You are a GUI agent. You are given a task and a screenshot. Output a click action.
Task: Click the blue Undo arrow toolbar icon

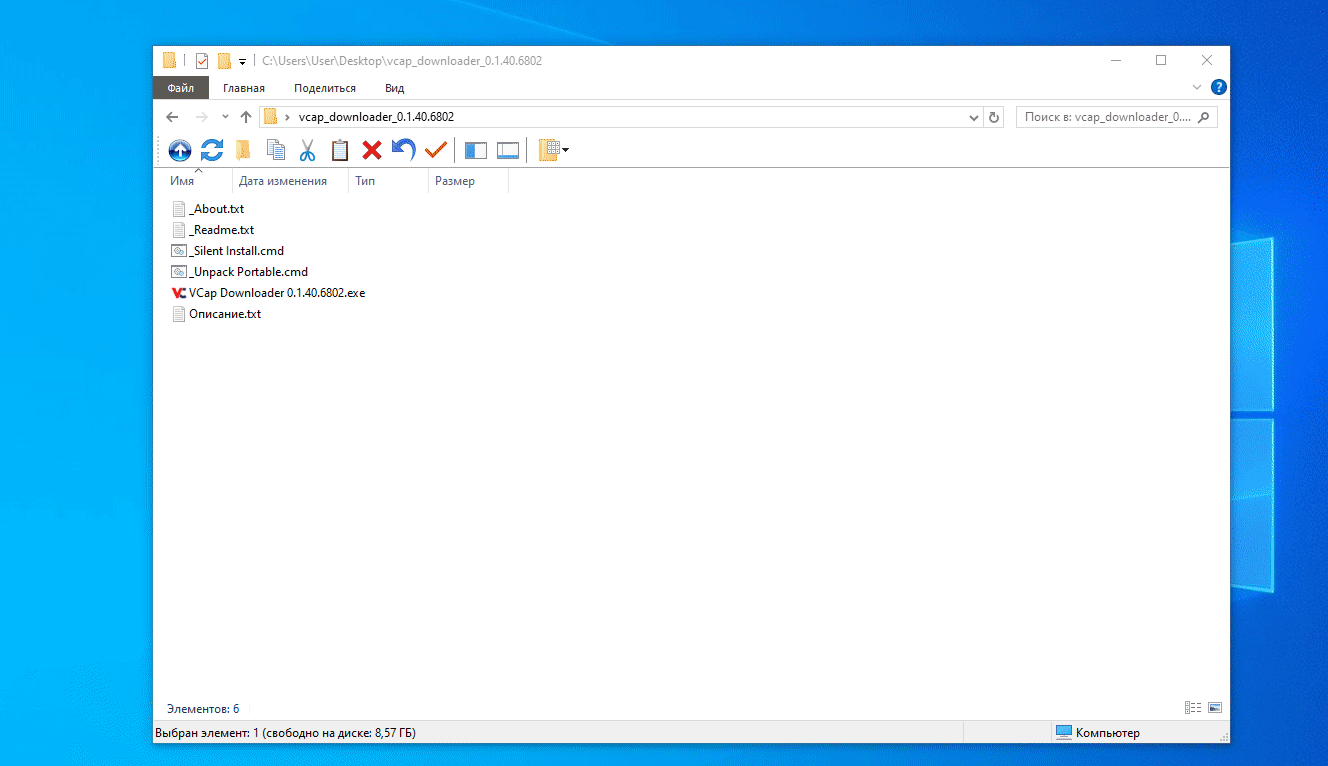click(x=403, y=150)
